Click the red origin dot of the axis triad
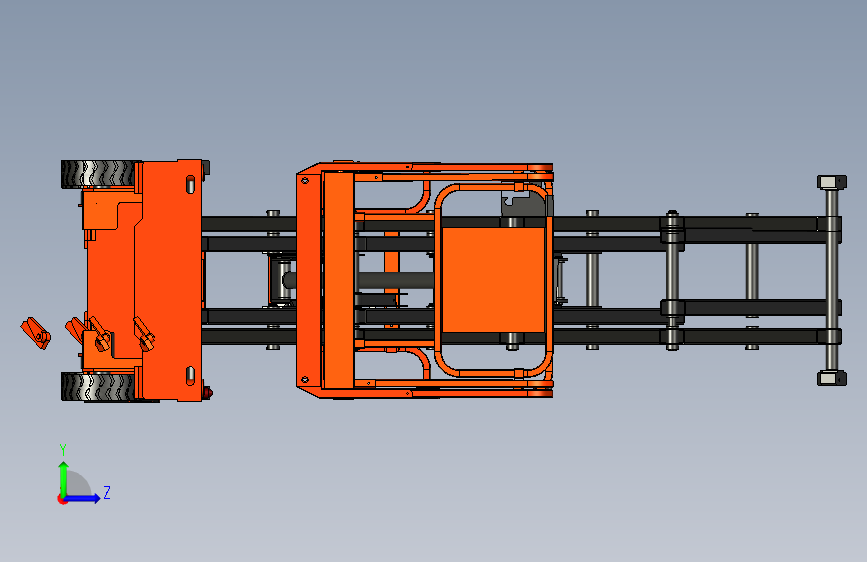 [x=61, y=499]
